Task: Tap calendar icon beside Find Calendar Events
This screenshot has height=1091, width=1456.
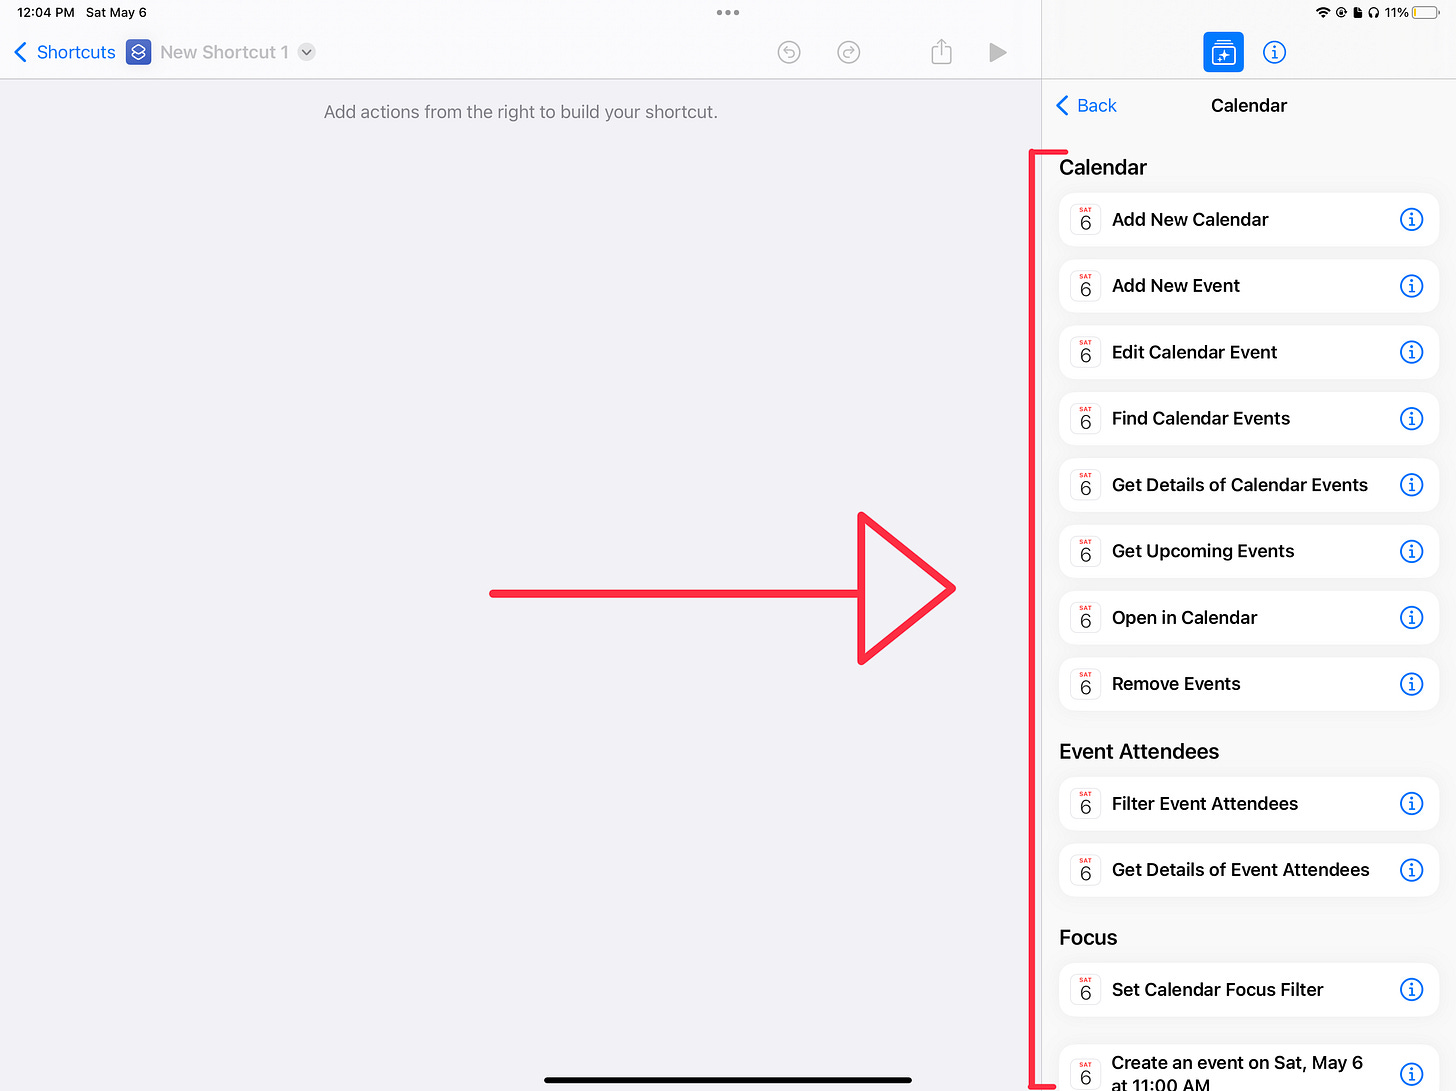Action: point(1085,419)
